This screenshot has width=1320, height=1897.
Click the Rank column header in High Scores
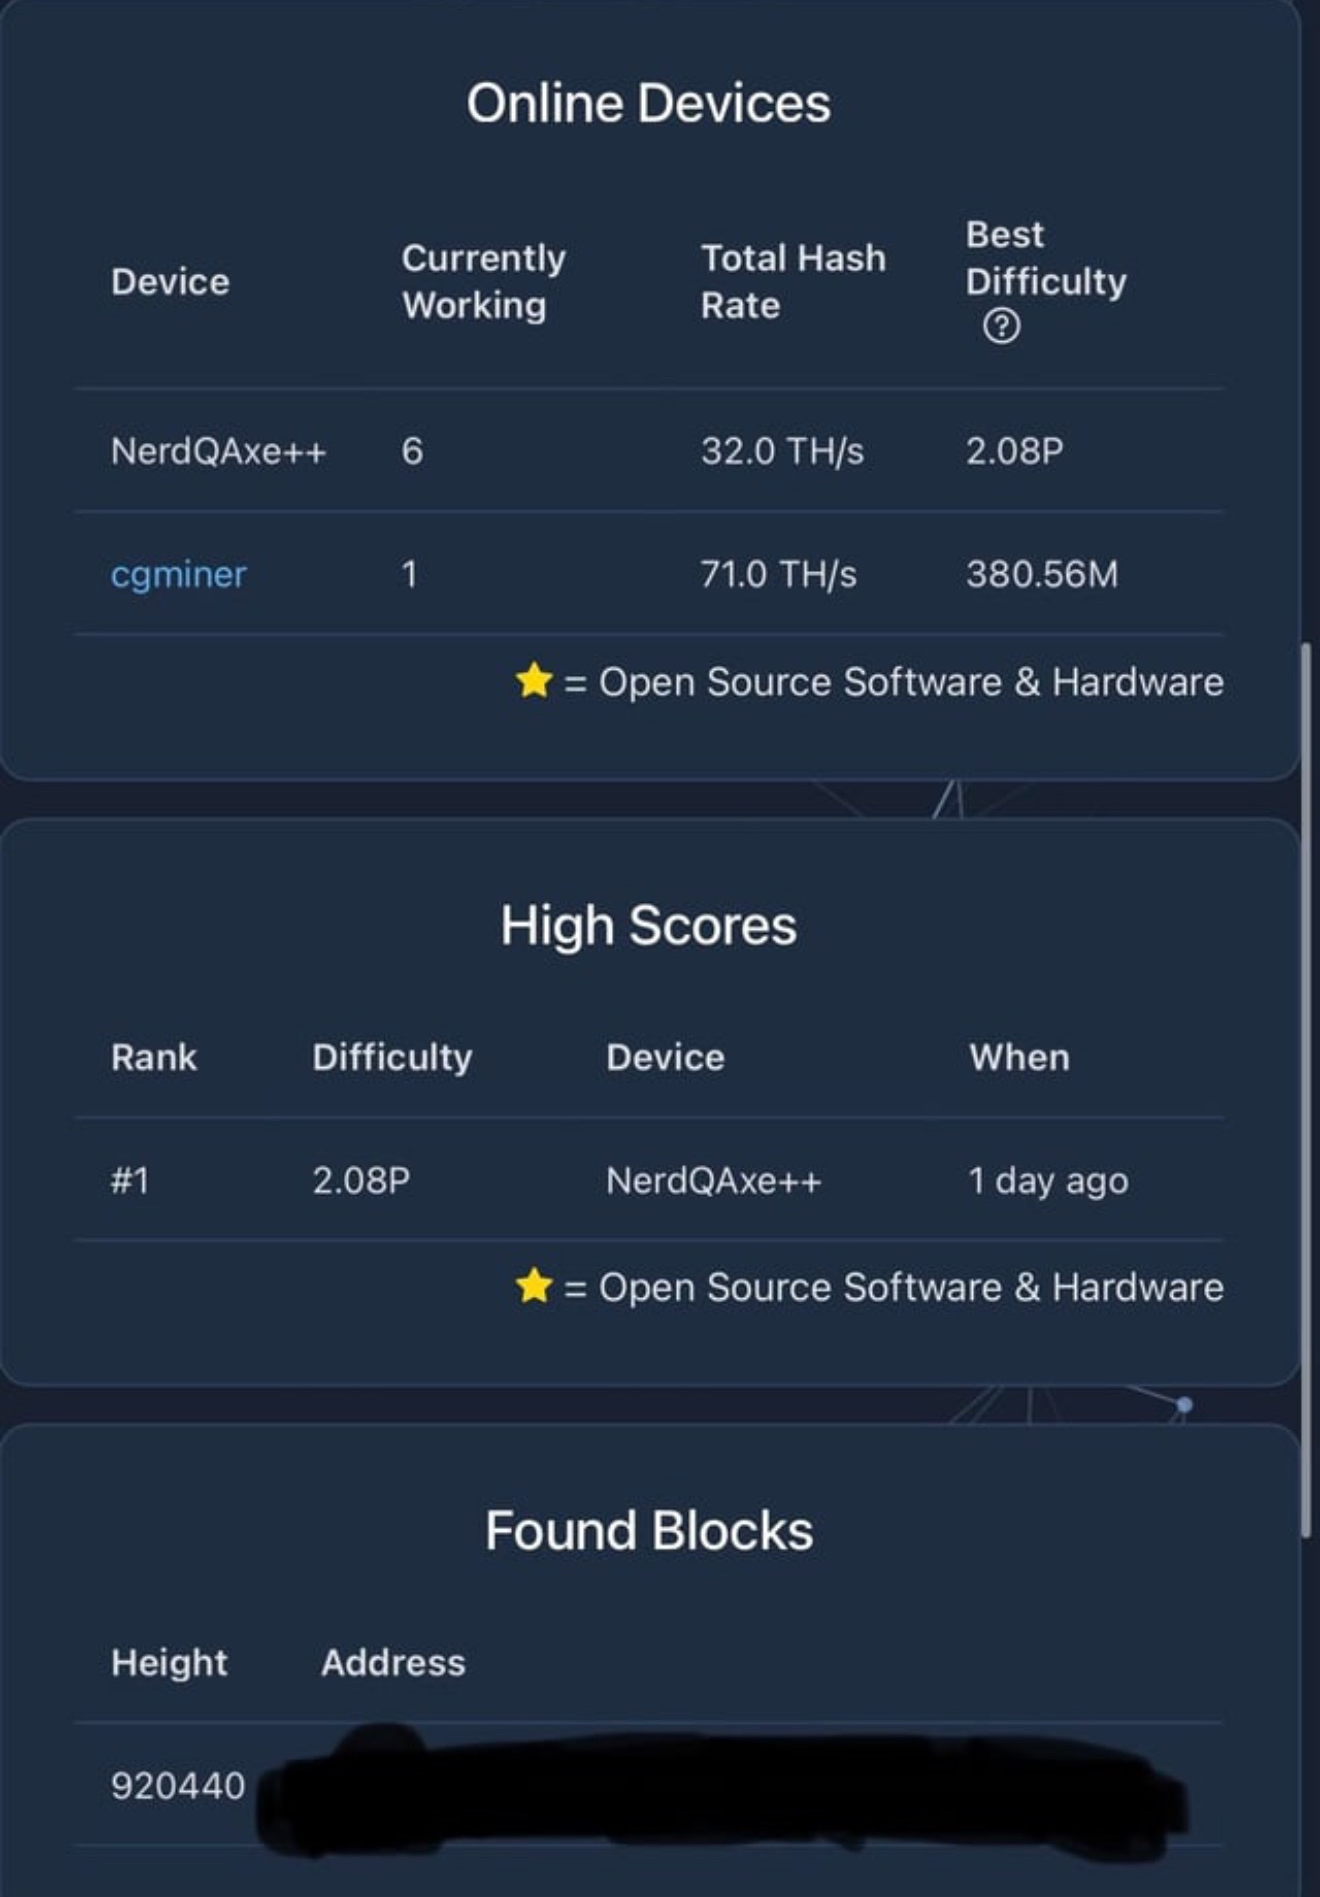(154, 1057)
